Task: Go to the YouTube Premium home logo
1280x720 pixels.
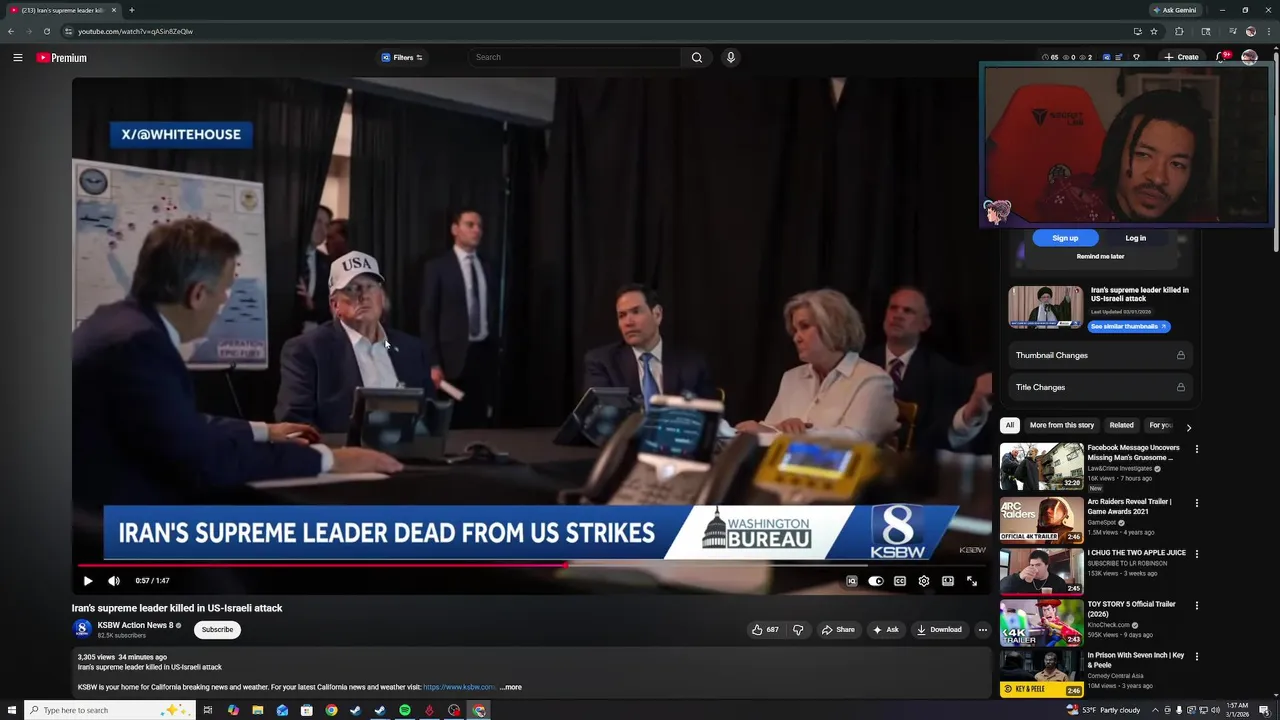Action: [62, 58]
